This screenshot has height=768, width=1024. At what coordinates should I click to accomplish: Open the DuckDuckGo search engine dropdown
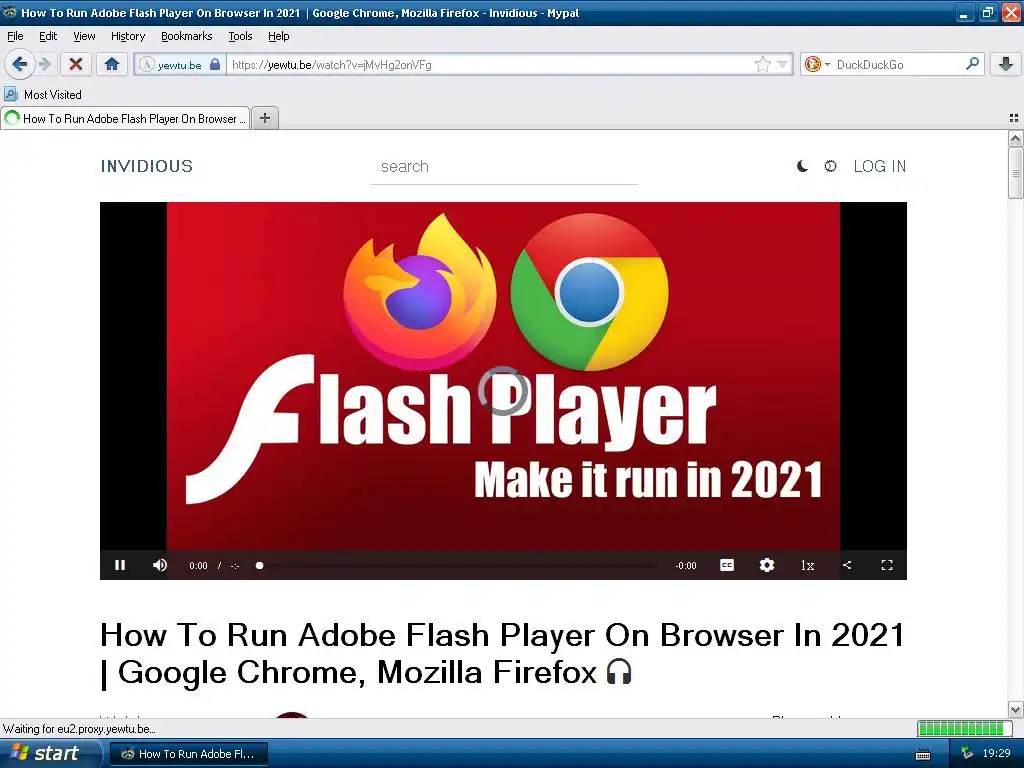point(817,64)
